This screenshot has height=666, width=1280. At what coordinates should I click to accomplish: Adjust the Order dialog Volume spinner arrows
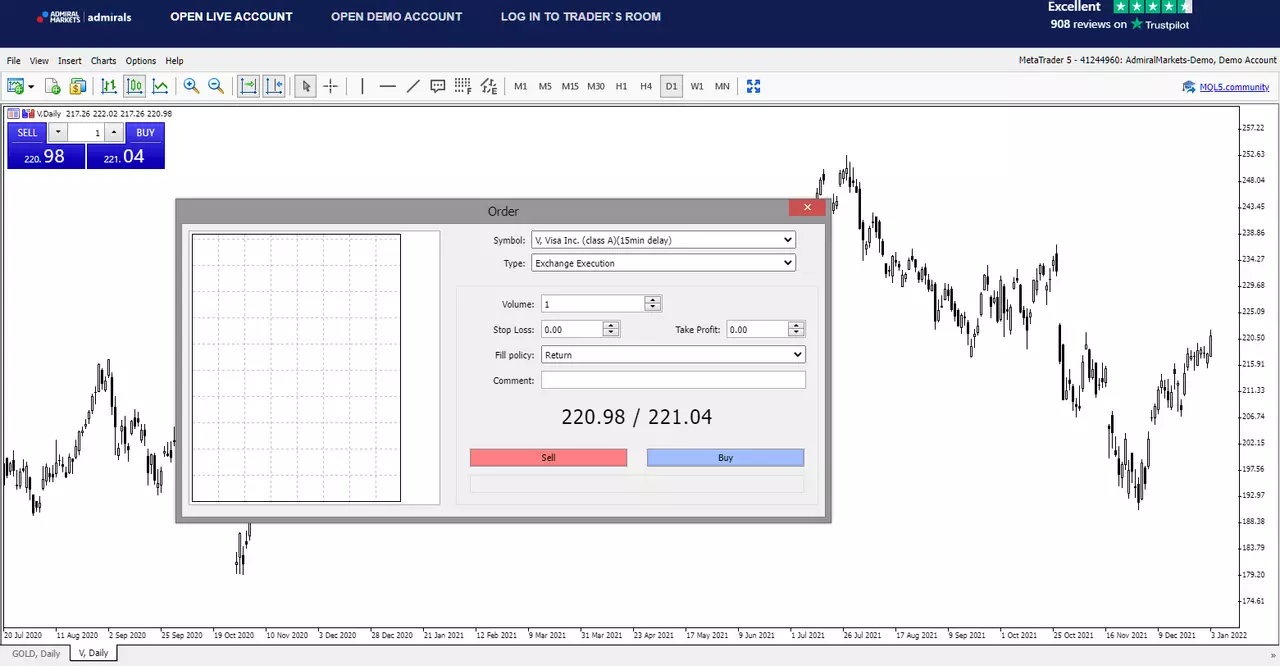pyautogui.click(x=653, y=304)
